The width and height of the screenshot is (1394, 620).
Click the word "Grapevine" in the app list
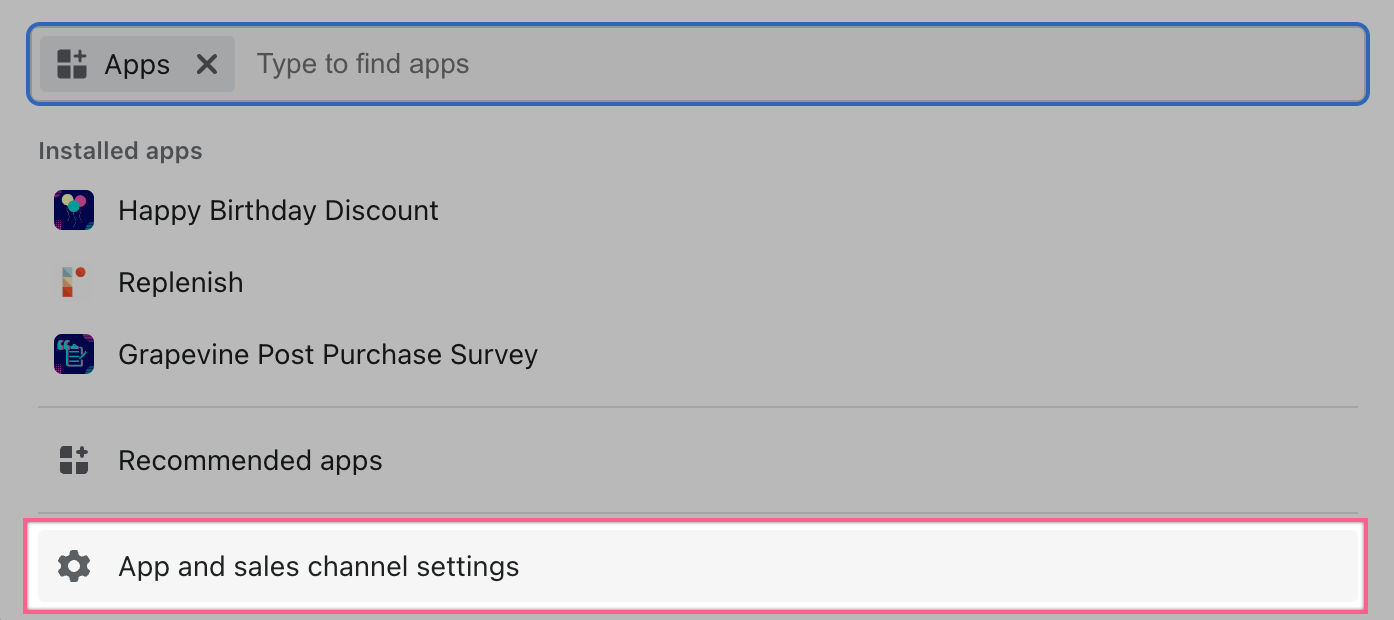tap(178, 355)
